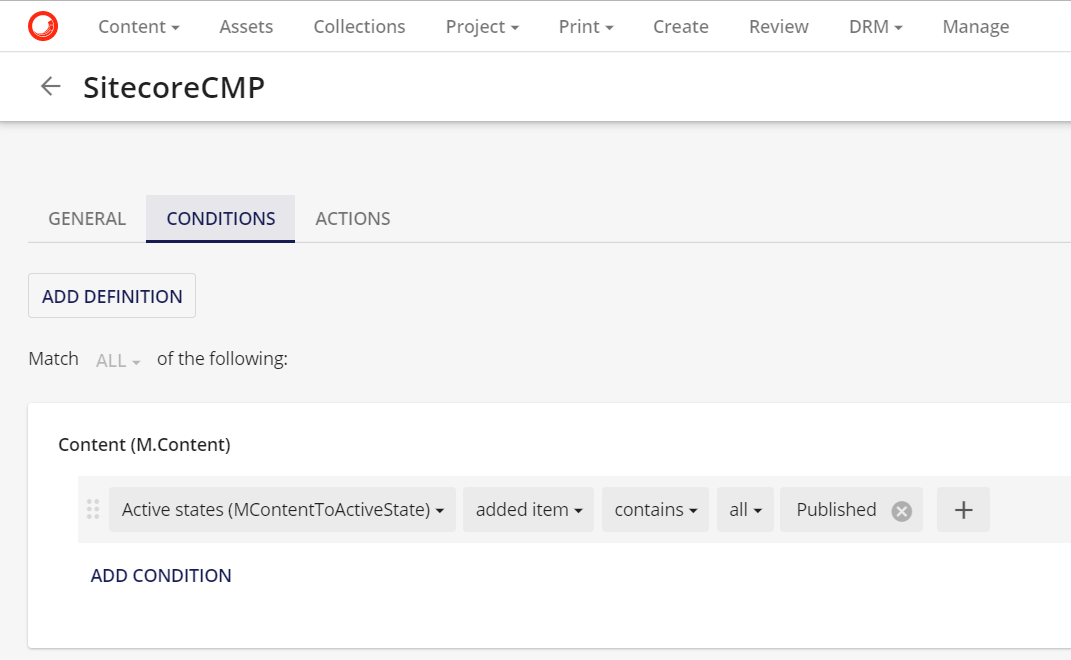The width and height of the screenshot is (1071, 660).
Task: Select the Assets menu item
Action: coord(245,26)
